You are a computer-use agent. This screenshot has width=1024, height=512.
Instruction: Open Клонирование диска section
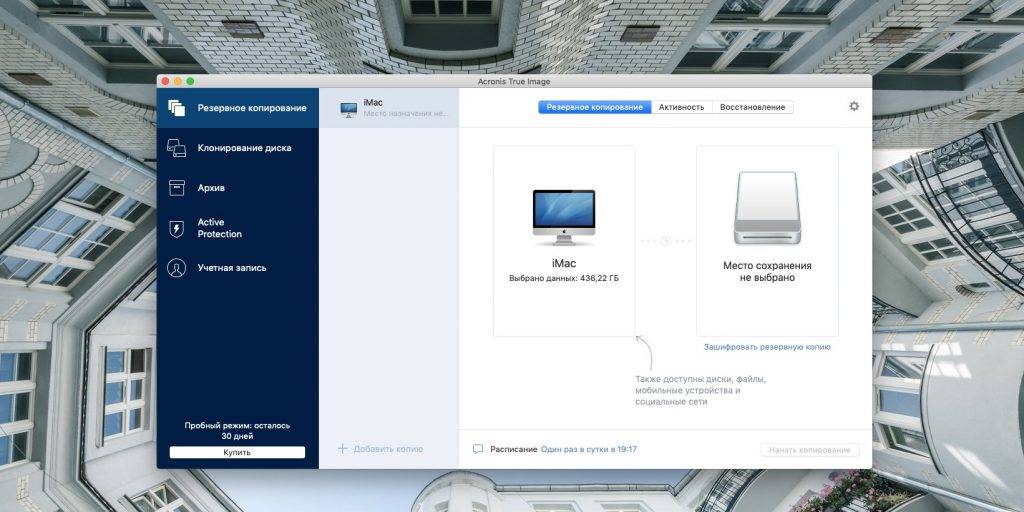tap(238, 148)
